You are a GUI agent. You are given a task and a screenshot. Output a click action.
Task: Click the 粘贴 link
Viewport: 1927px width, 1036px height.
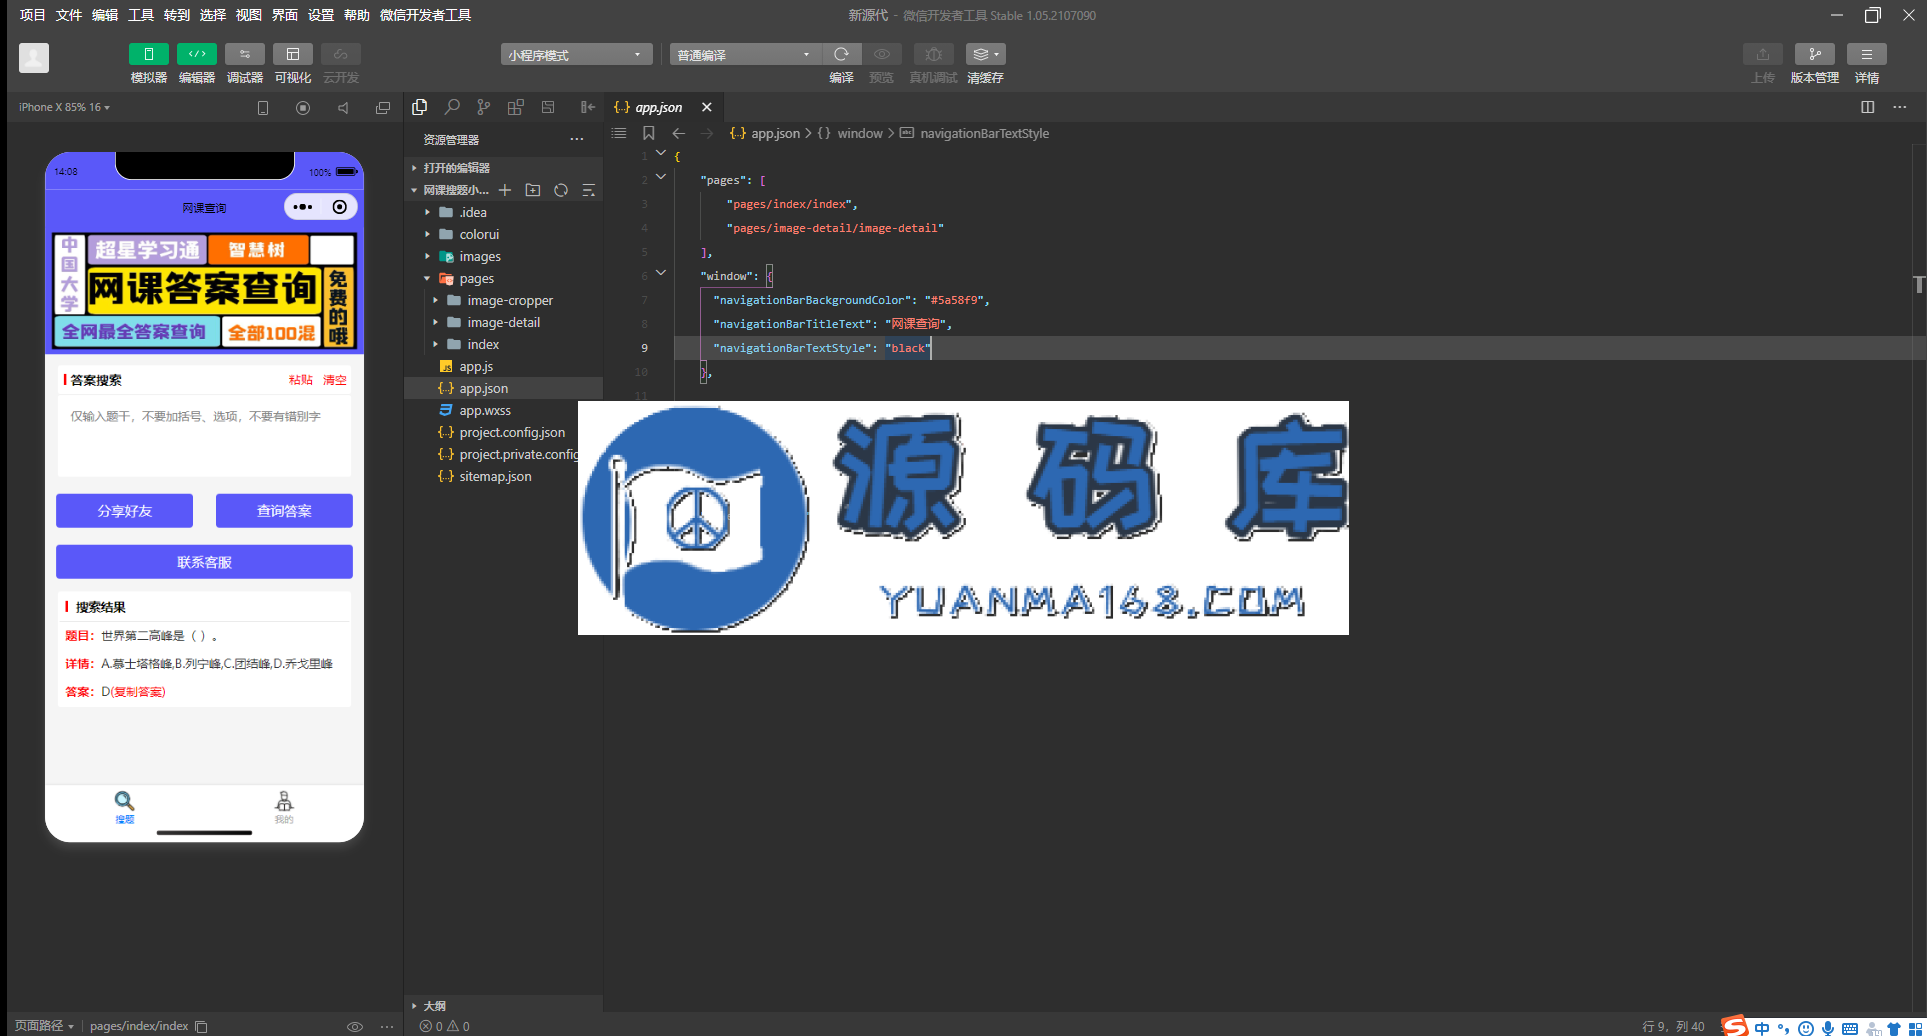[300, 380]
